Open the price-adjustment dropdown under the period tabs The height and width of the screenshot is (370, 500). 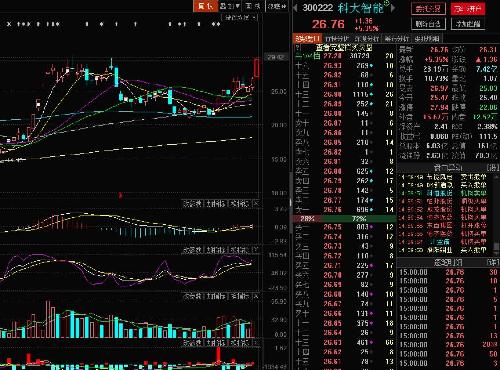coord(240,17)
